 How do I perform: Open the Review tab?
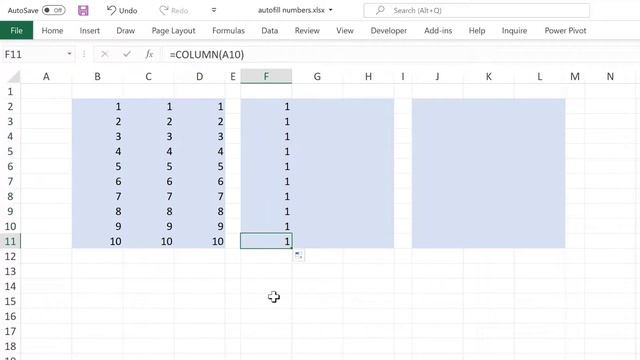pos(307,31)
